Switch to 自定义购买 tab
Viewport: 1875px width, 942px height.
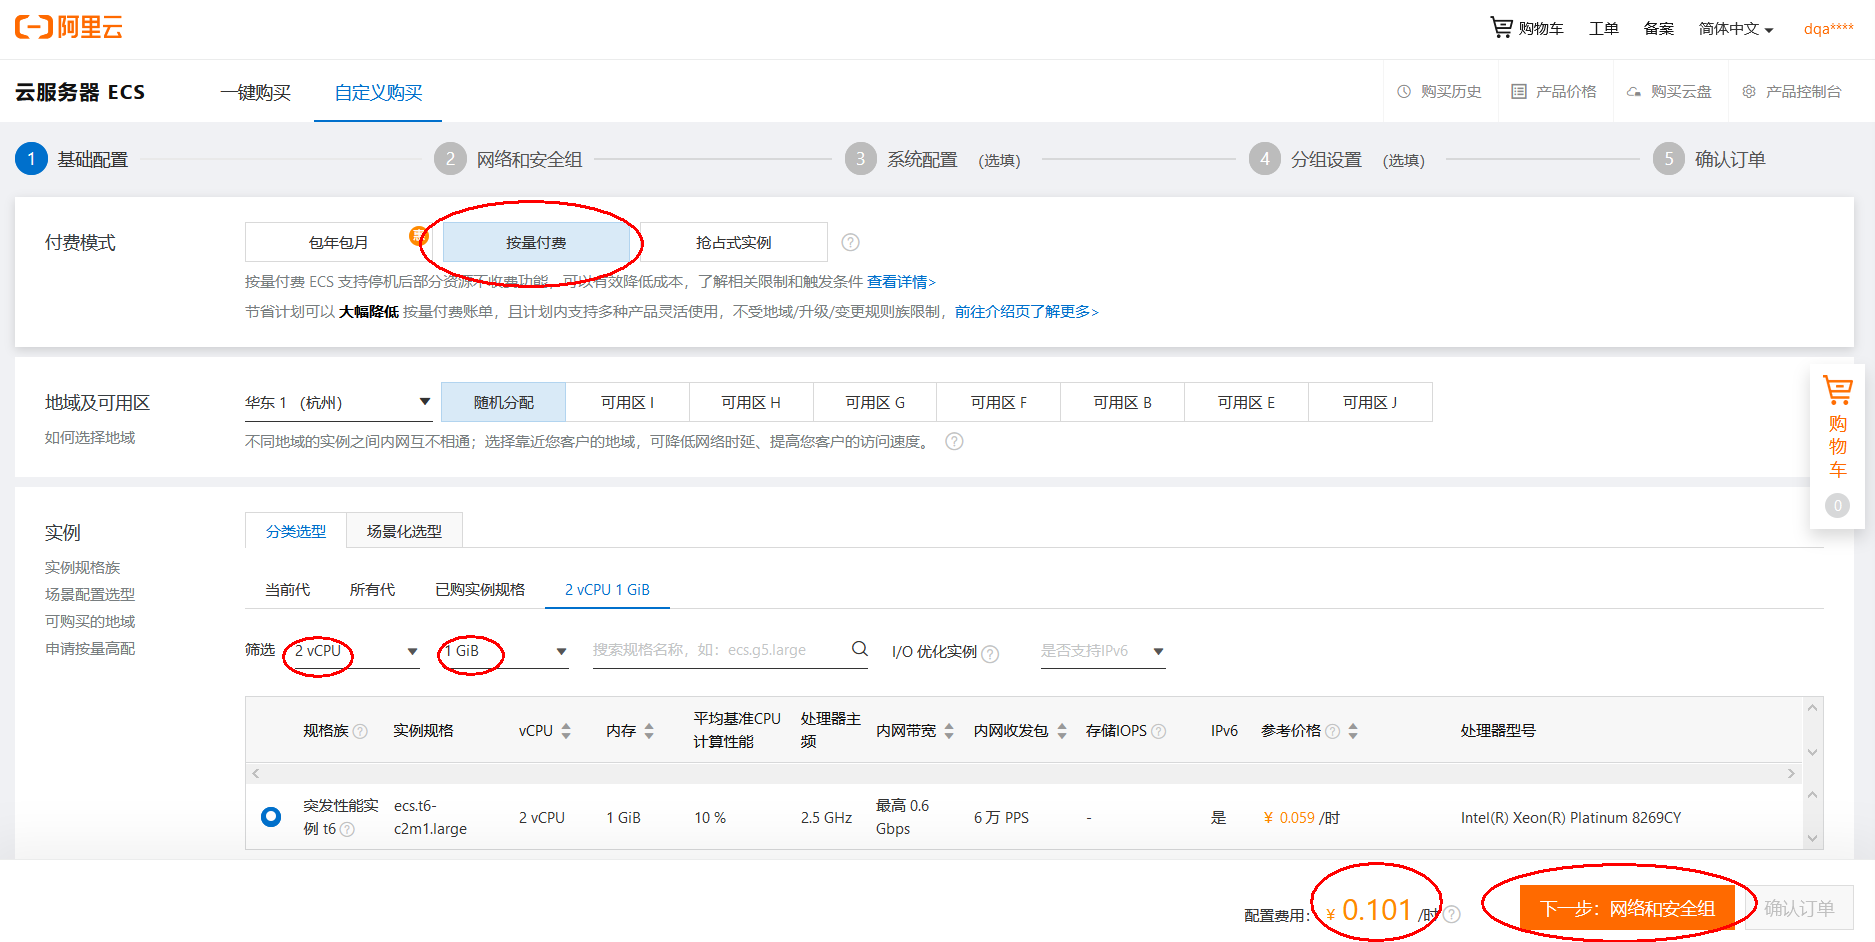(378, 92)
